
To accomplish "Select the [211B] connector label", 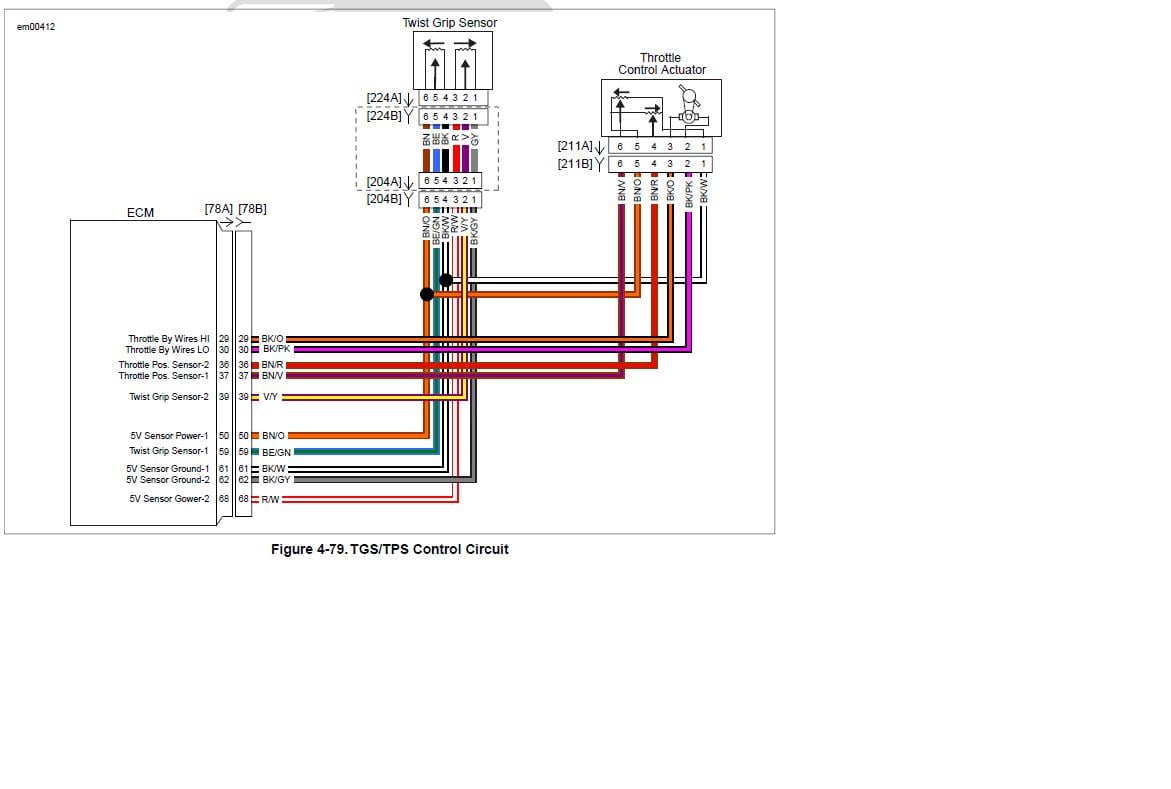I will (x=575, y=164).
